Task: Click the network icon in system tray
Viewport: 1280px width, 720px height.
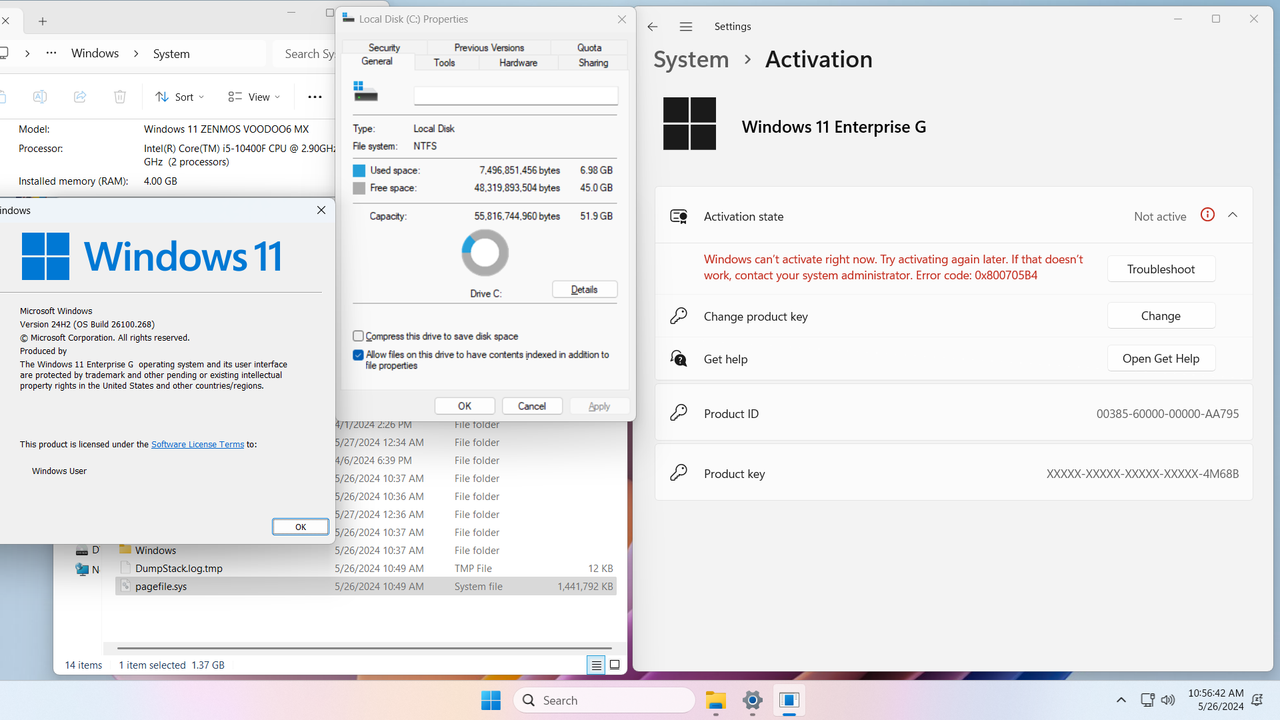Action: (x=1148, y=700)
